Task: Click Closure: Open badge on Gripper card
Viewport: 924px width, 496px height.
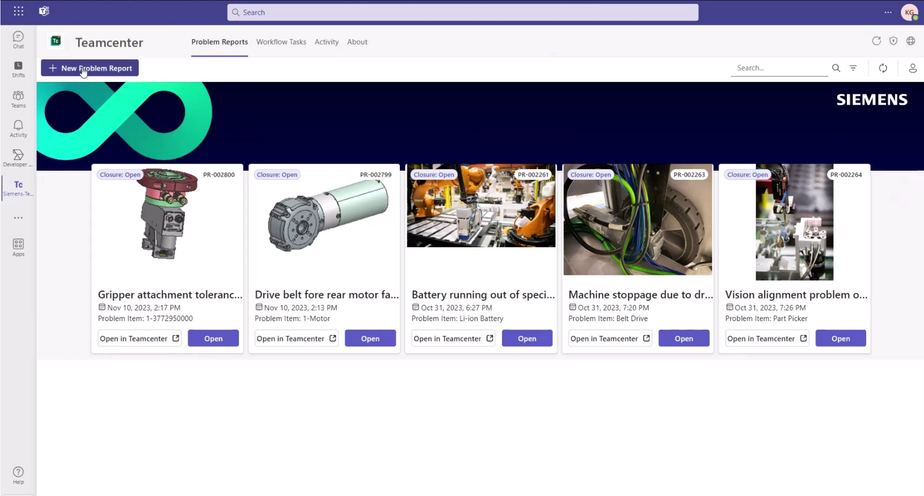Action: 120,174
